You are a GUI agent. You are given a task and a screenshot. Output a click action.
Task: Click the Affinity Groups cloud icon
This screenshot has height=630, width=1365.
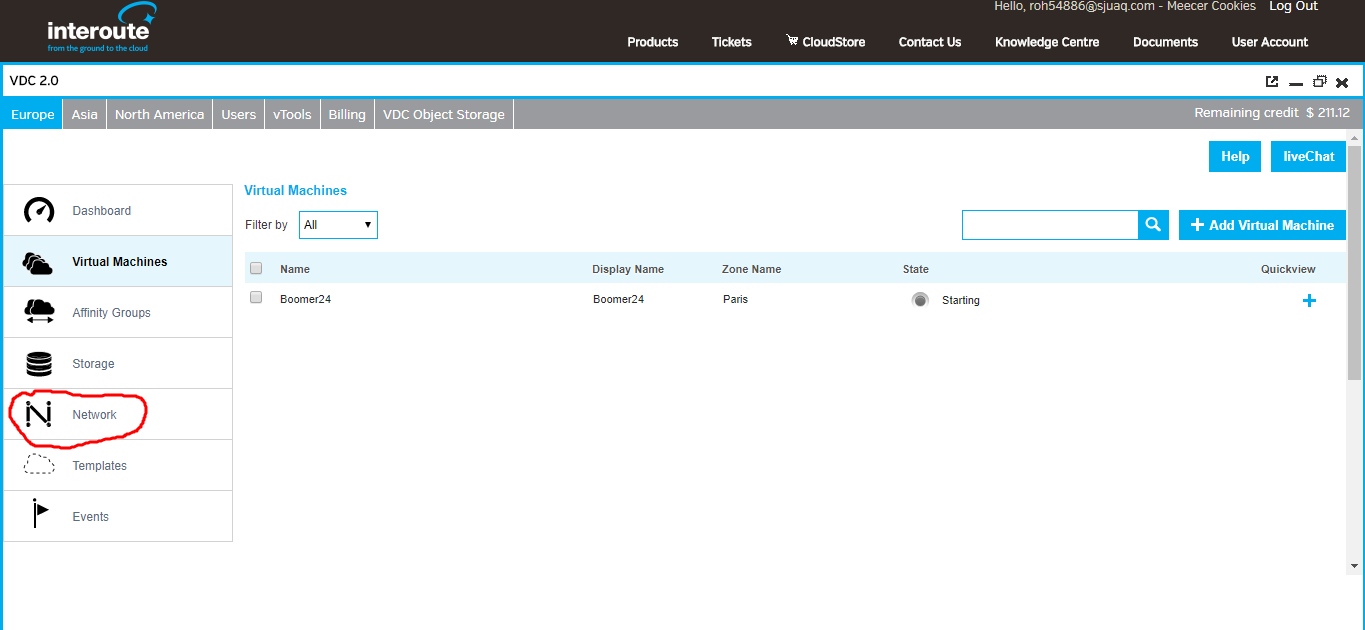(39, 312)
